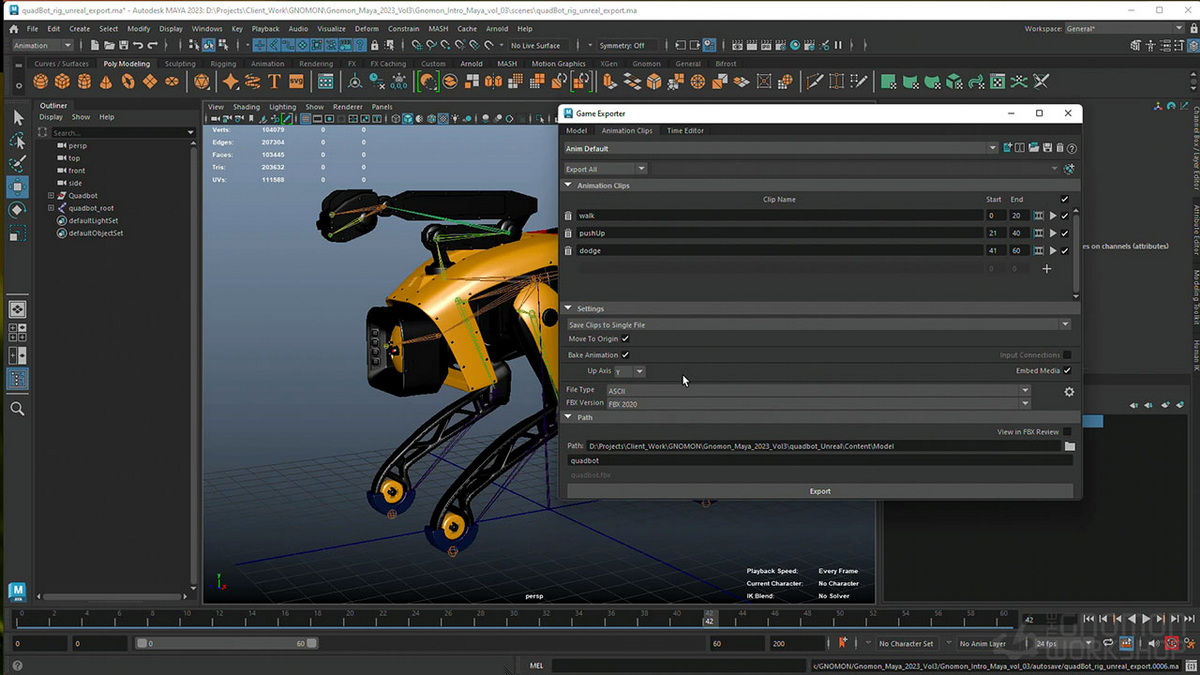Collapse the Path section
Screen dimensions: 1200x675
point(569,417)
